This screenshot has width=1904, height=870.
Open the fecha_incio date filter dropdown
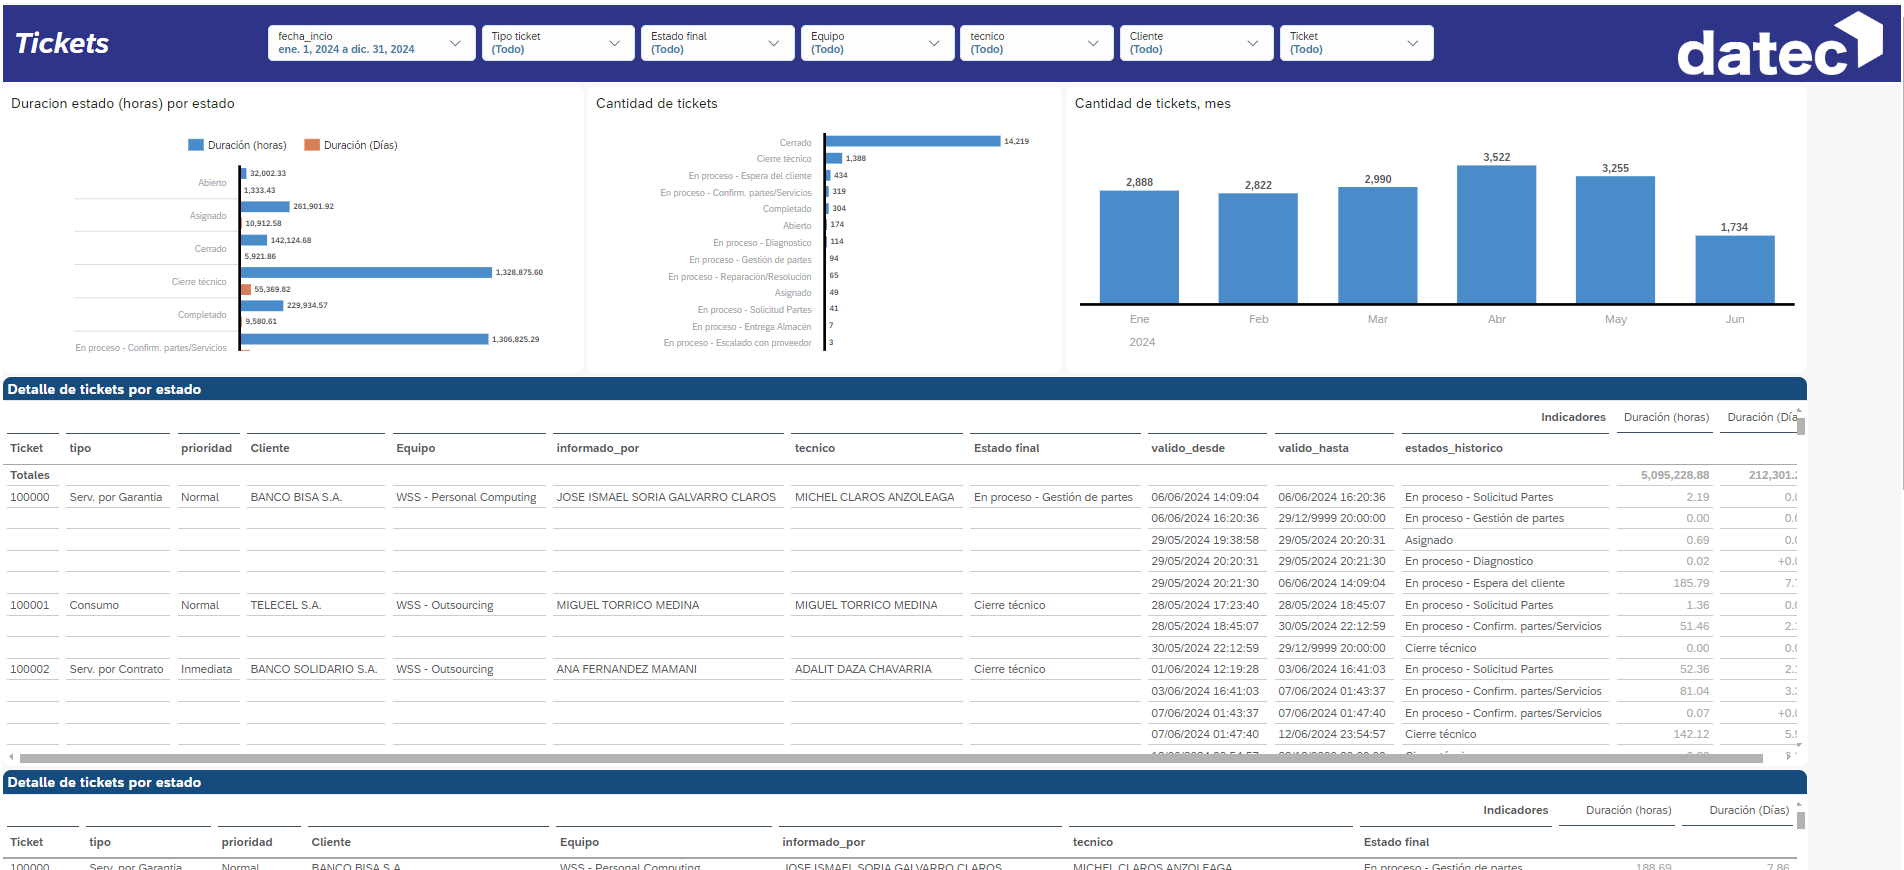click(x=371, y=43)
